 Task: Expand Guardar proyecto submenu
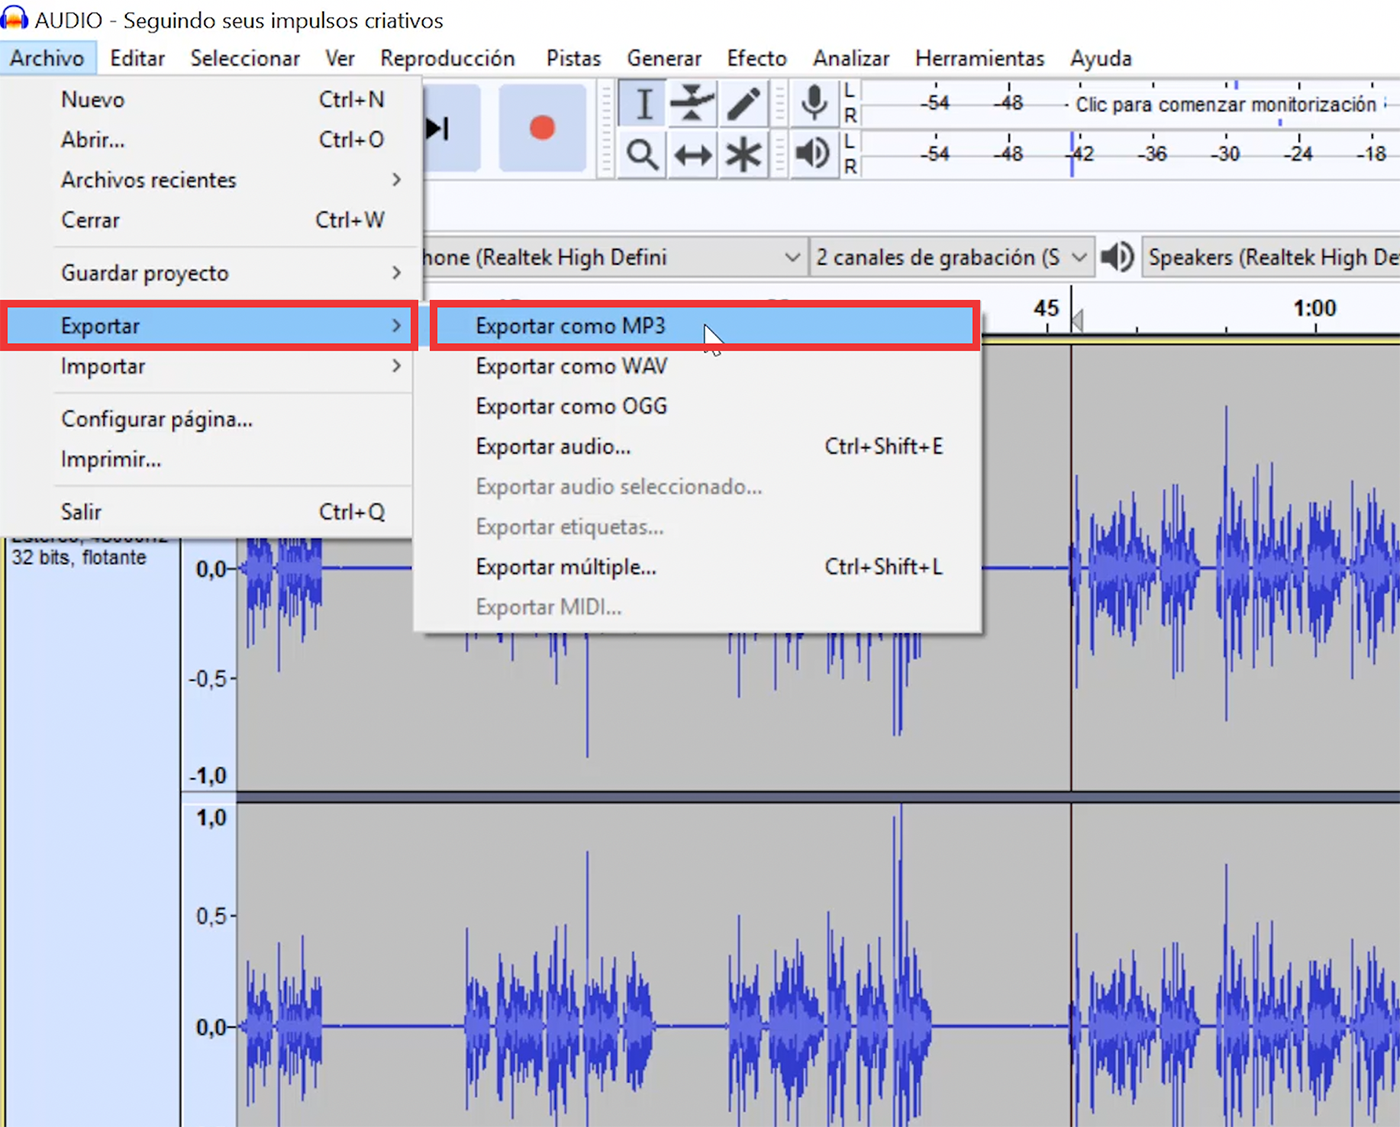coord(210,273)
